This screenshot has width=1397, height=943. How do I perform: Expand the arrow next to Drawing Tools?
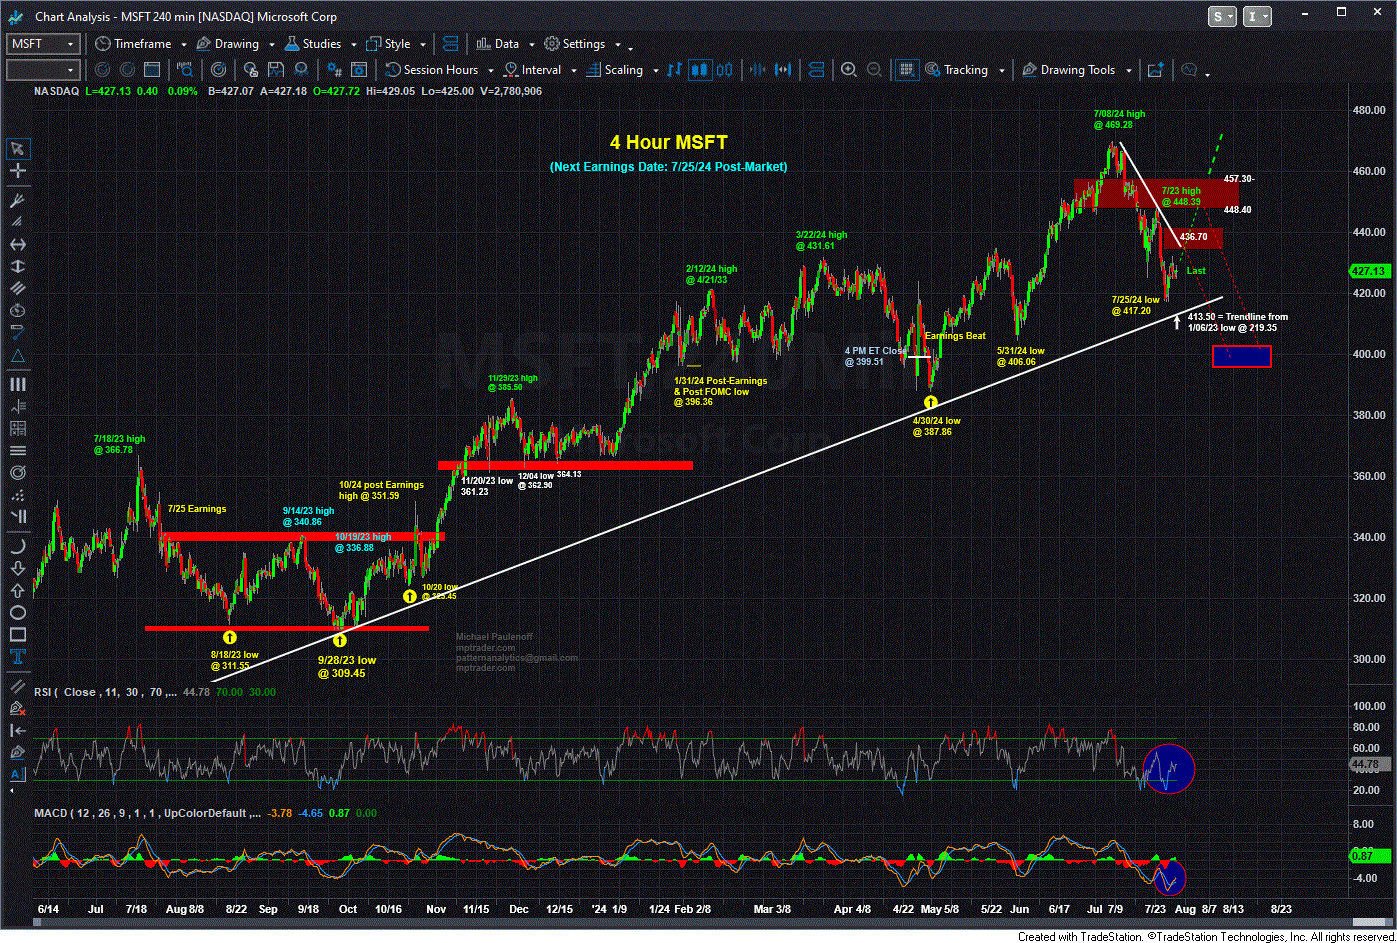click(1129, 71)
